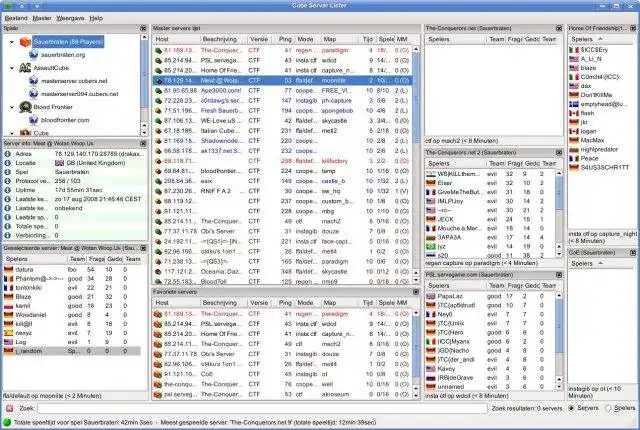The width and height of the screenshot is (640, 430).
Task: Click the green status icon in status bar
Action: click(x=7, y=422)
